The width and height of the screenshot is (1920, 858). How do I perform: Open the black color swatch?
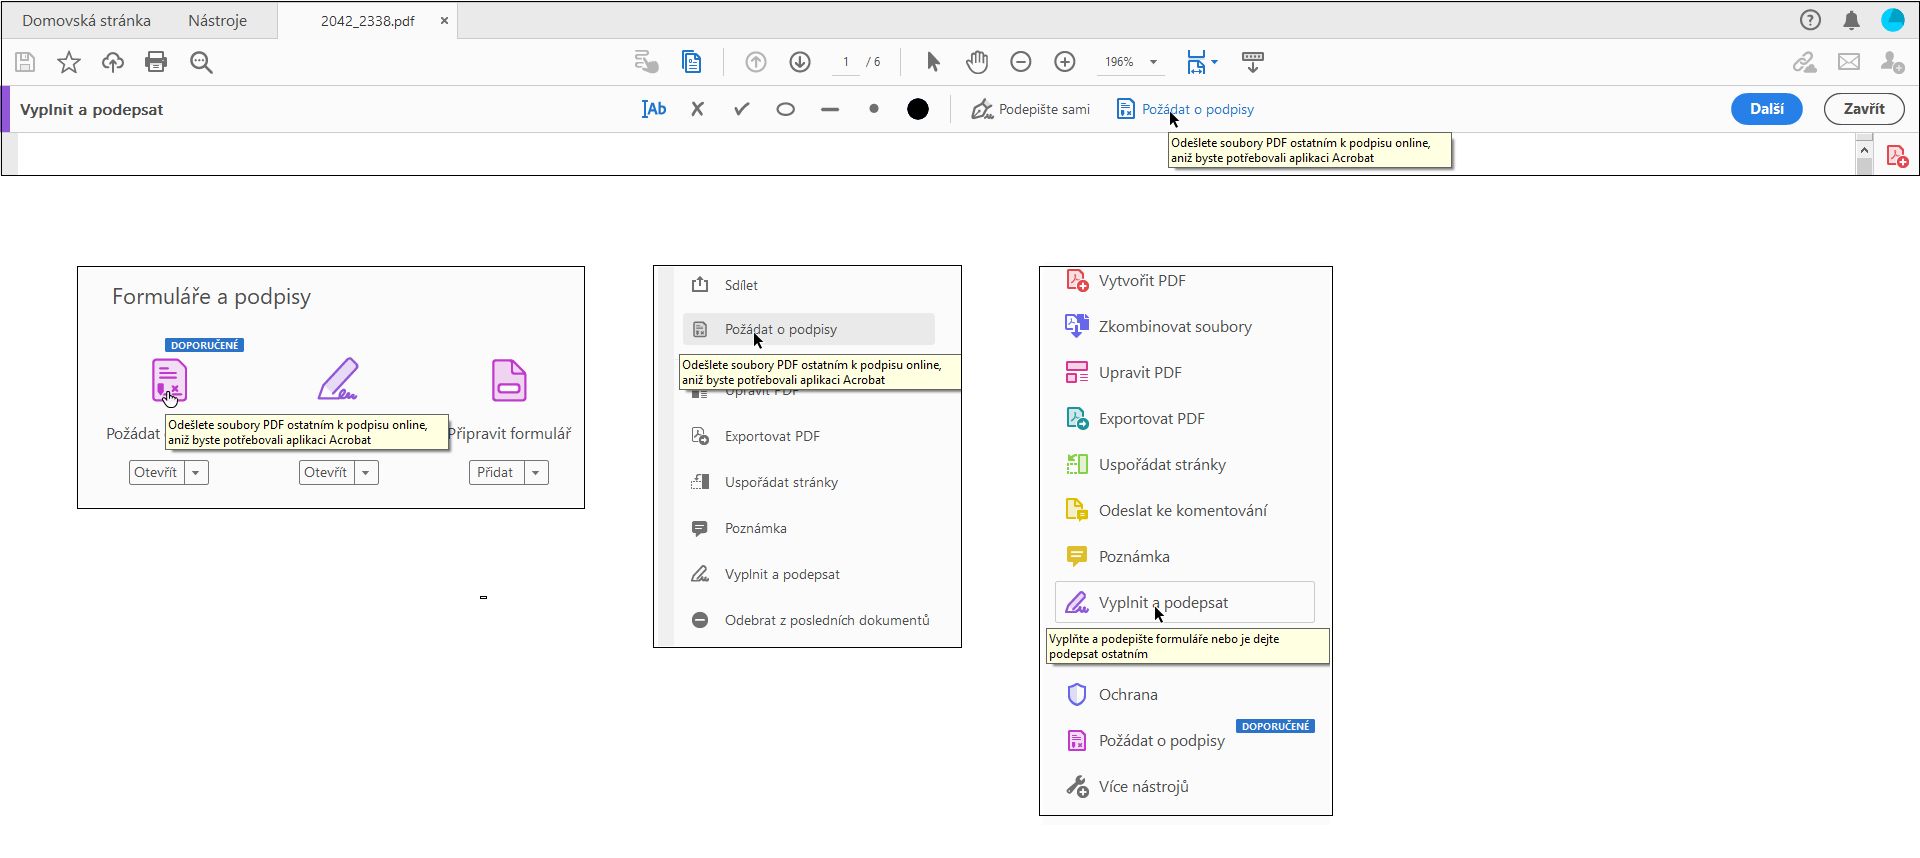coord(918,109)
